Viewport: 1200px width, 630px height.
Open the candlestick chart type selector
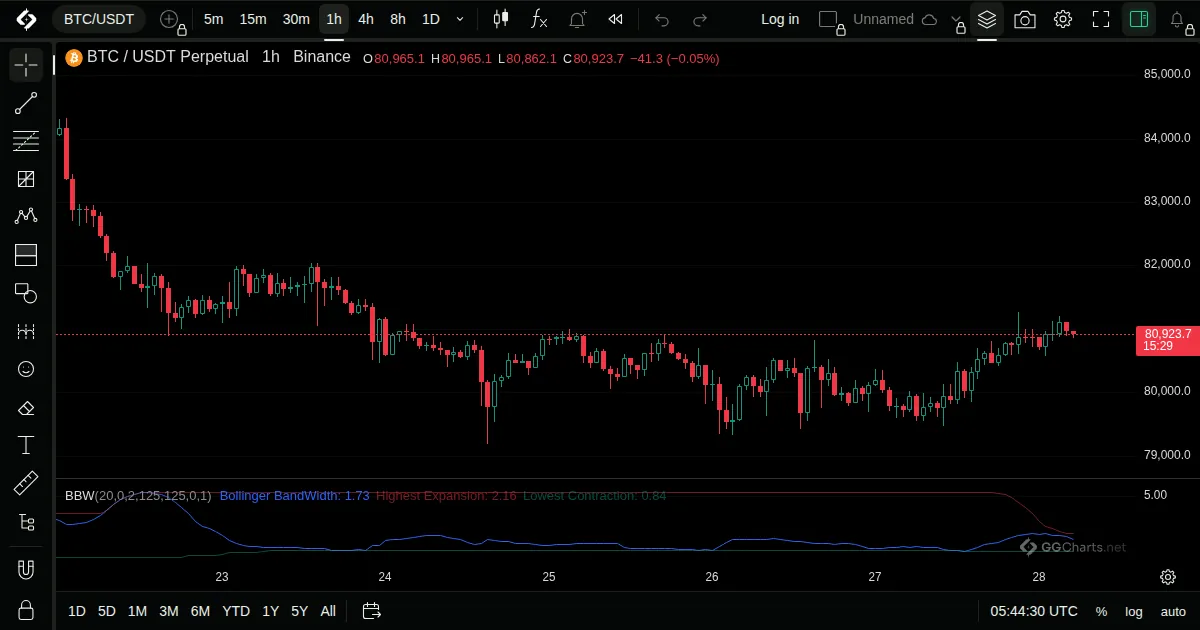pyautogui.click(x=501, y=19)
